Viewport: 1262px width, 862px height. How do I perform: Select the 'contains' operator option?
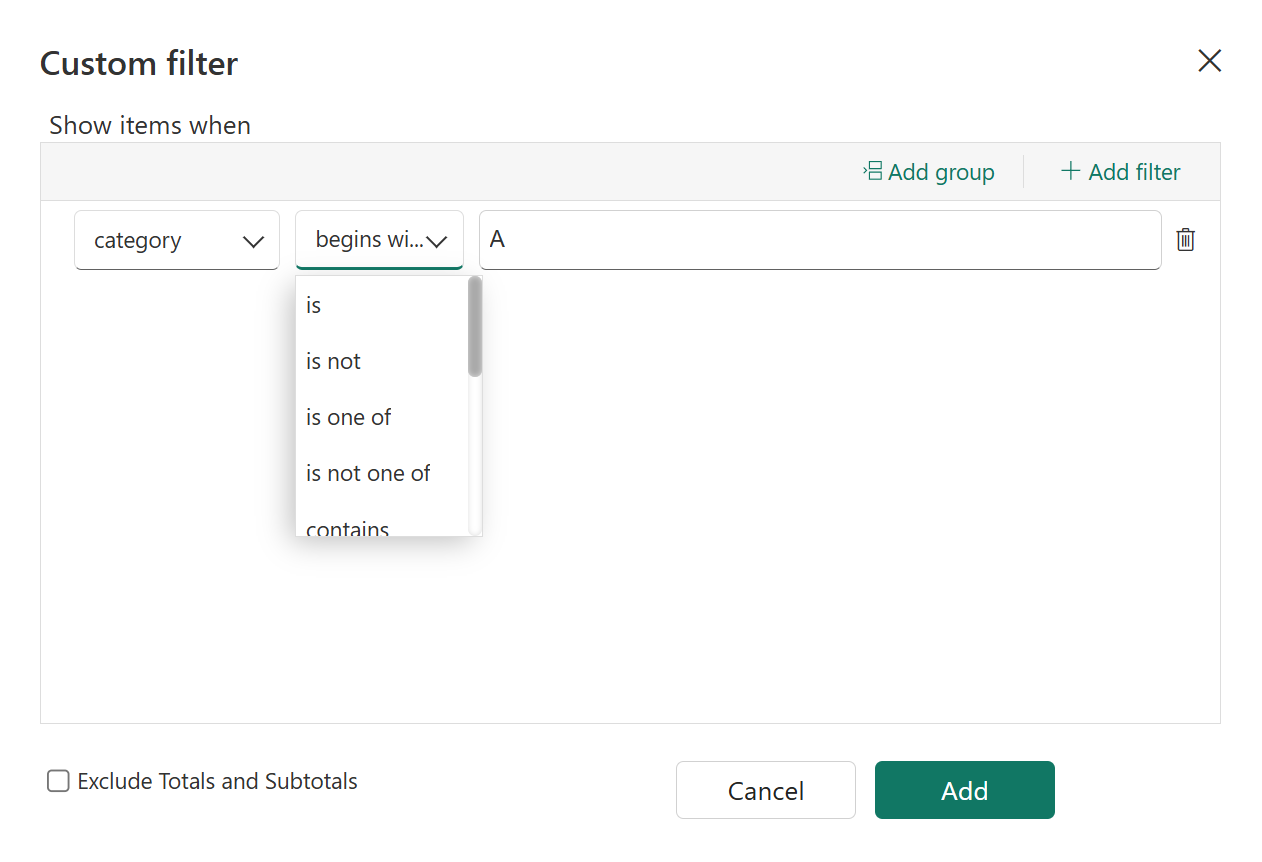[348, 527]
